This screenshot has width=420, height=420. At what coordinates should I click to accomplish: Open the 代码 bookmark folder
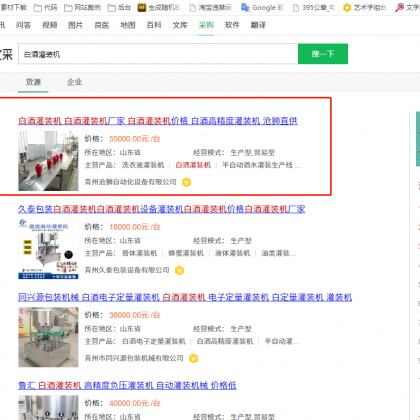pos(45,7)
